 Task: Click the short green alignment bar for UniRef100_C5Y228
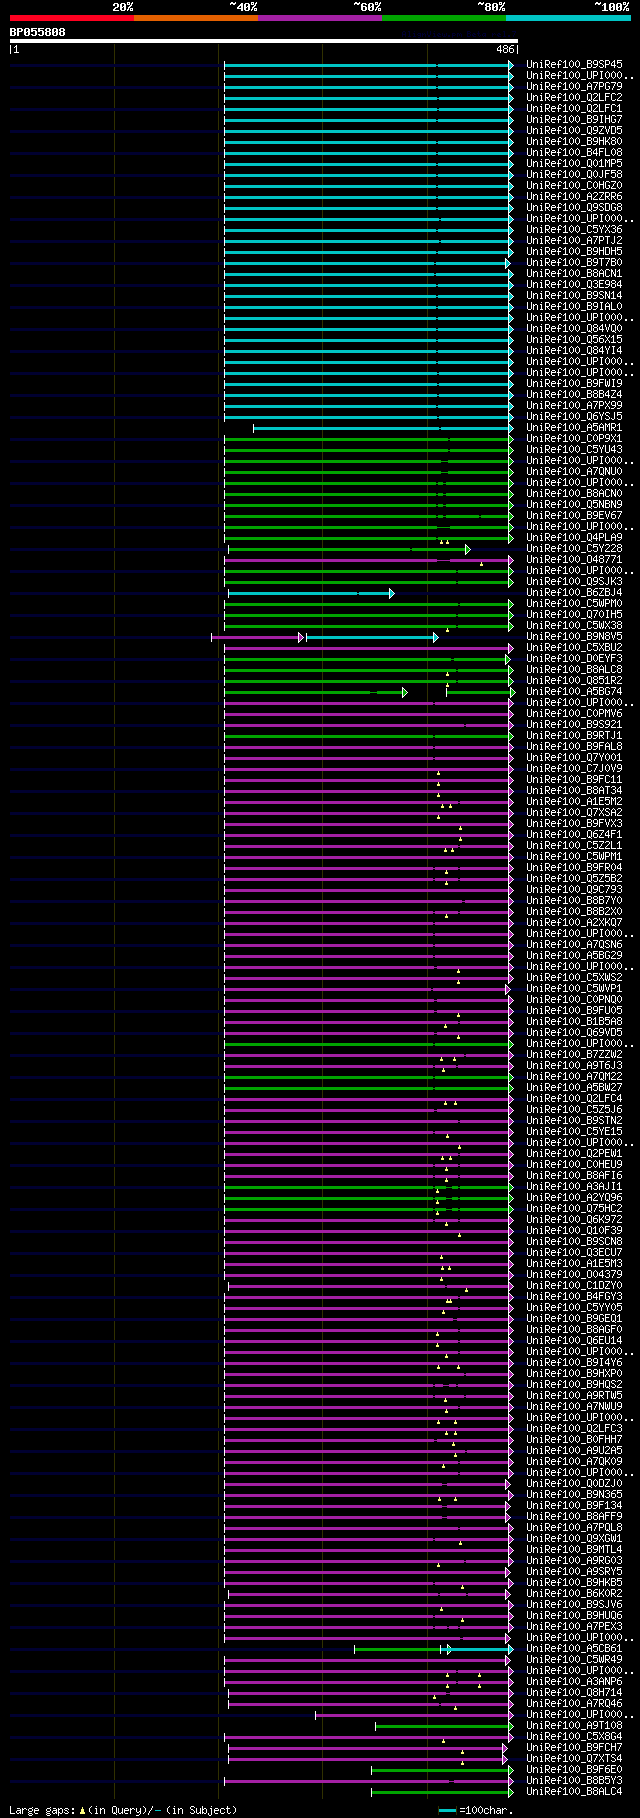[349, 549]
